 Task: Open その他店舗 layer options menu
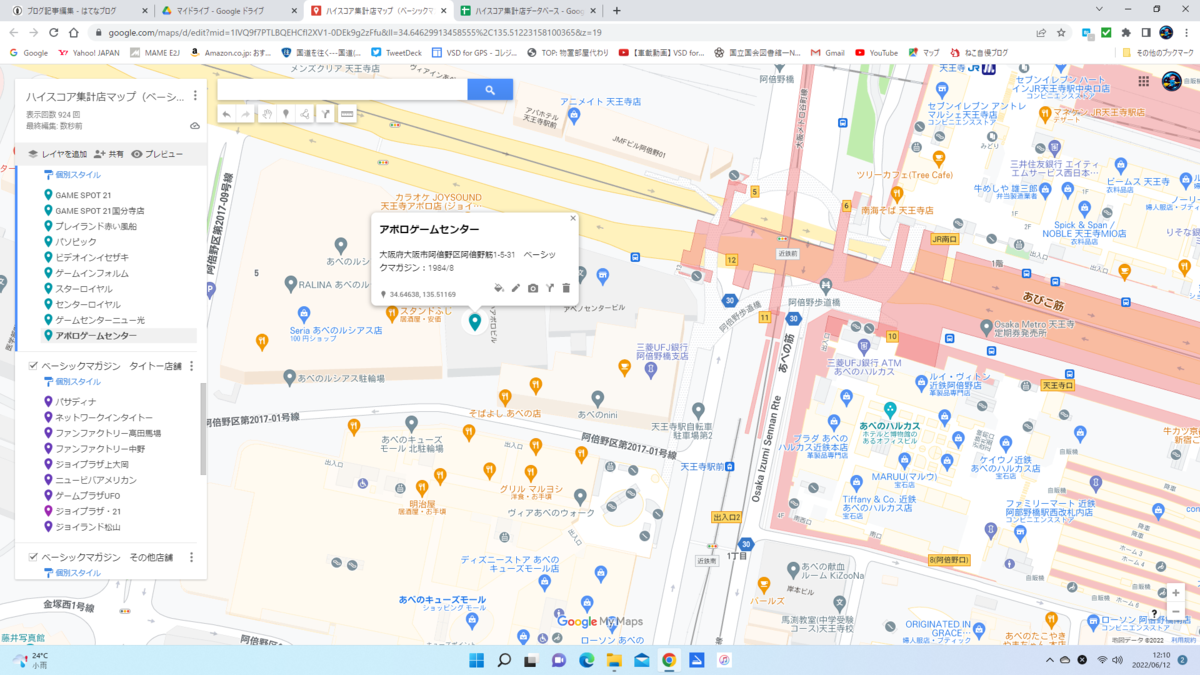192,557
